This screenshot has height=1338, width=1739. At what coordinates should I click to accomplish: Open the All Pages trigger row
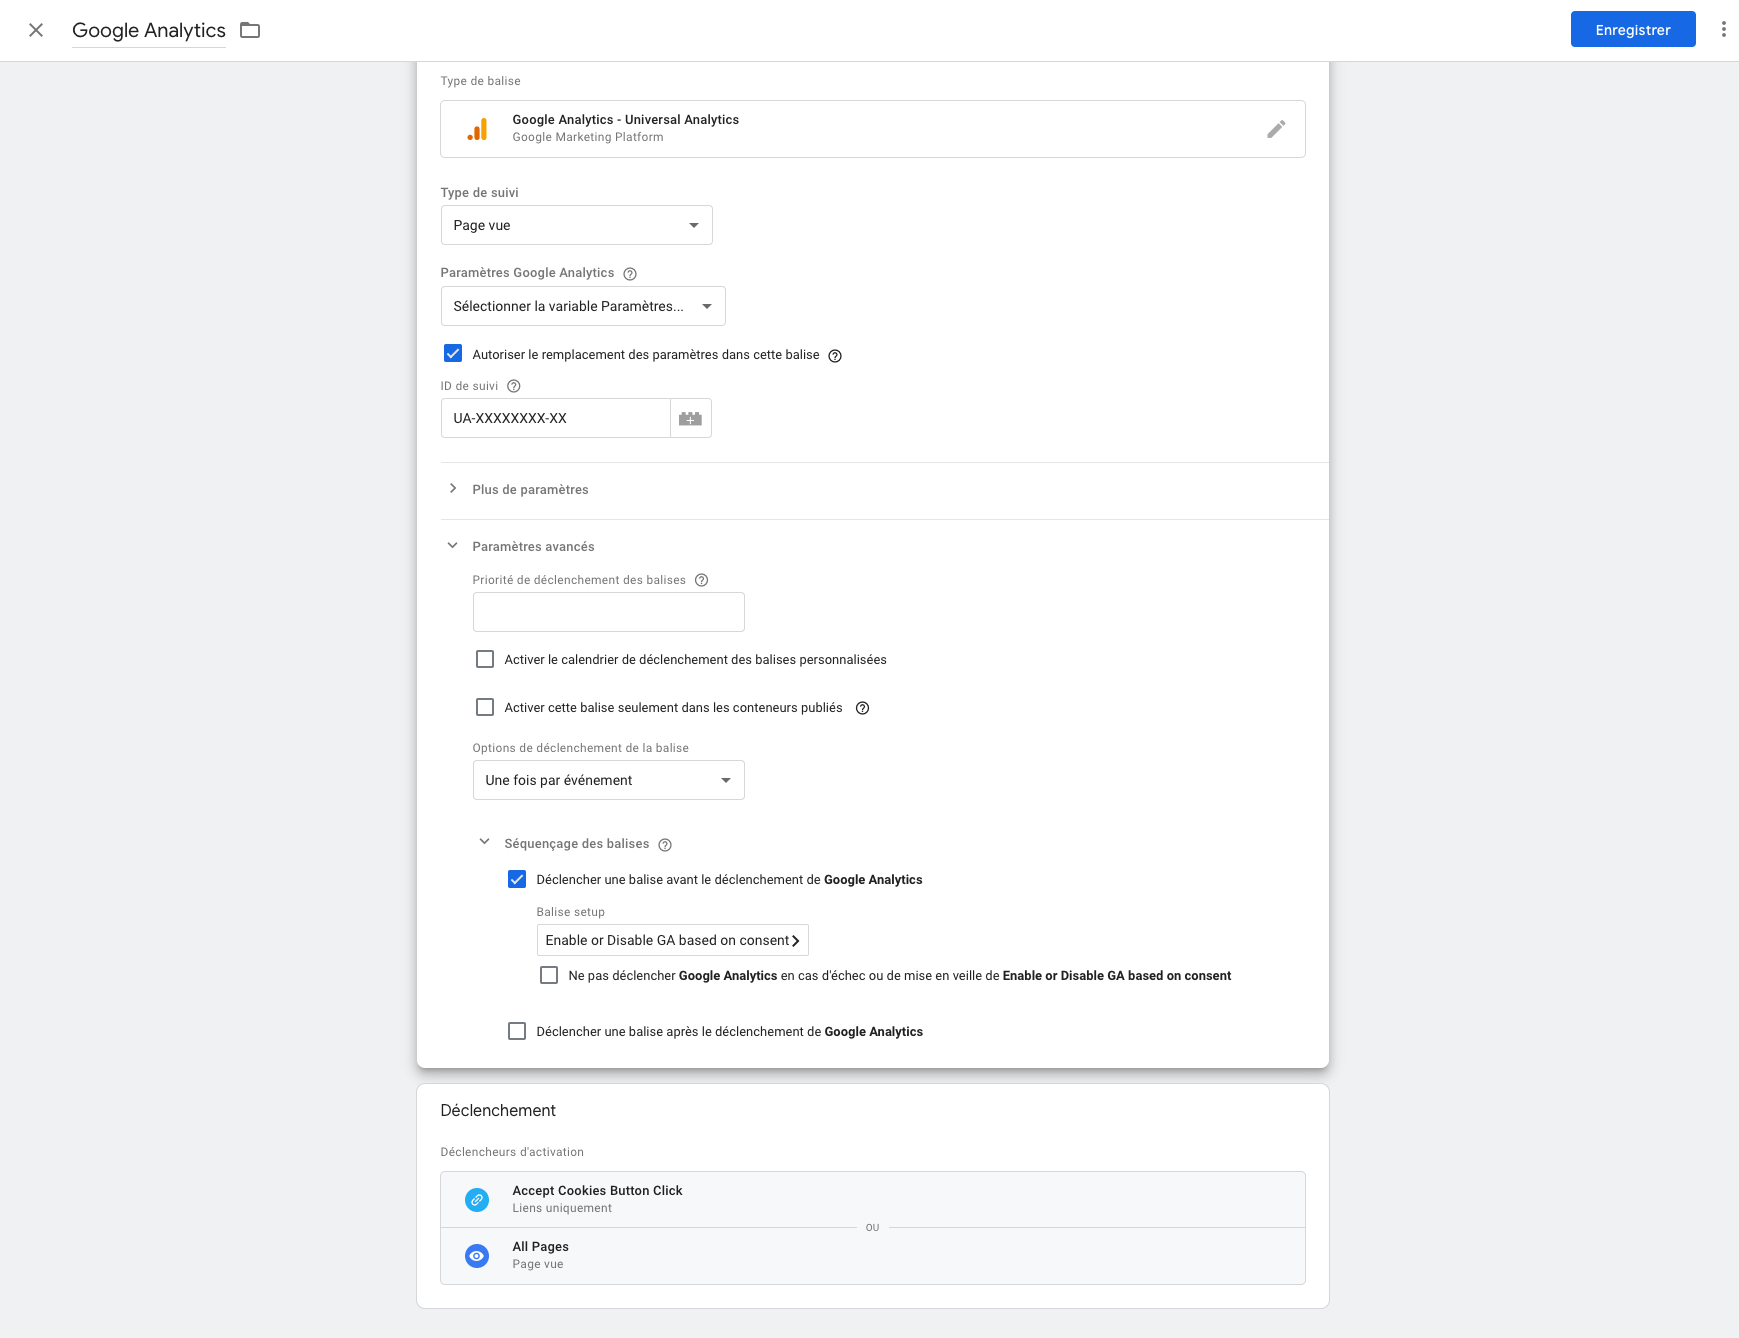pos(873,1255)
